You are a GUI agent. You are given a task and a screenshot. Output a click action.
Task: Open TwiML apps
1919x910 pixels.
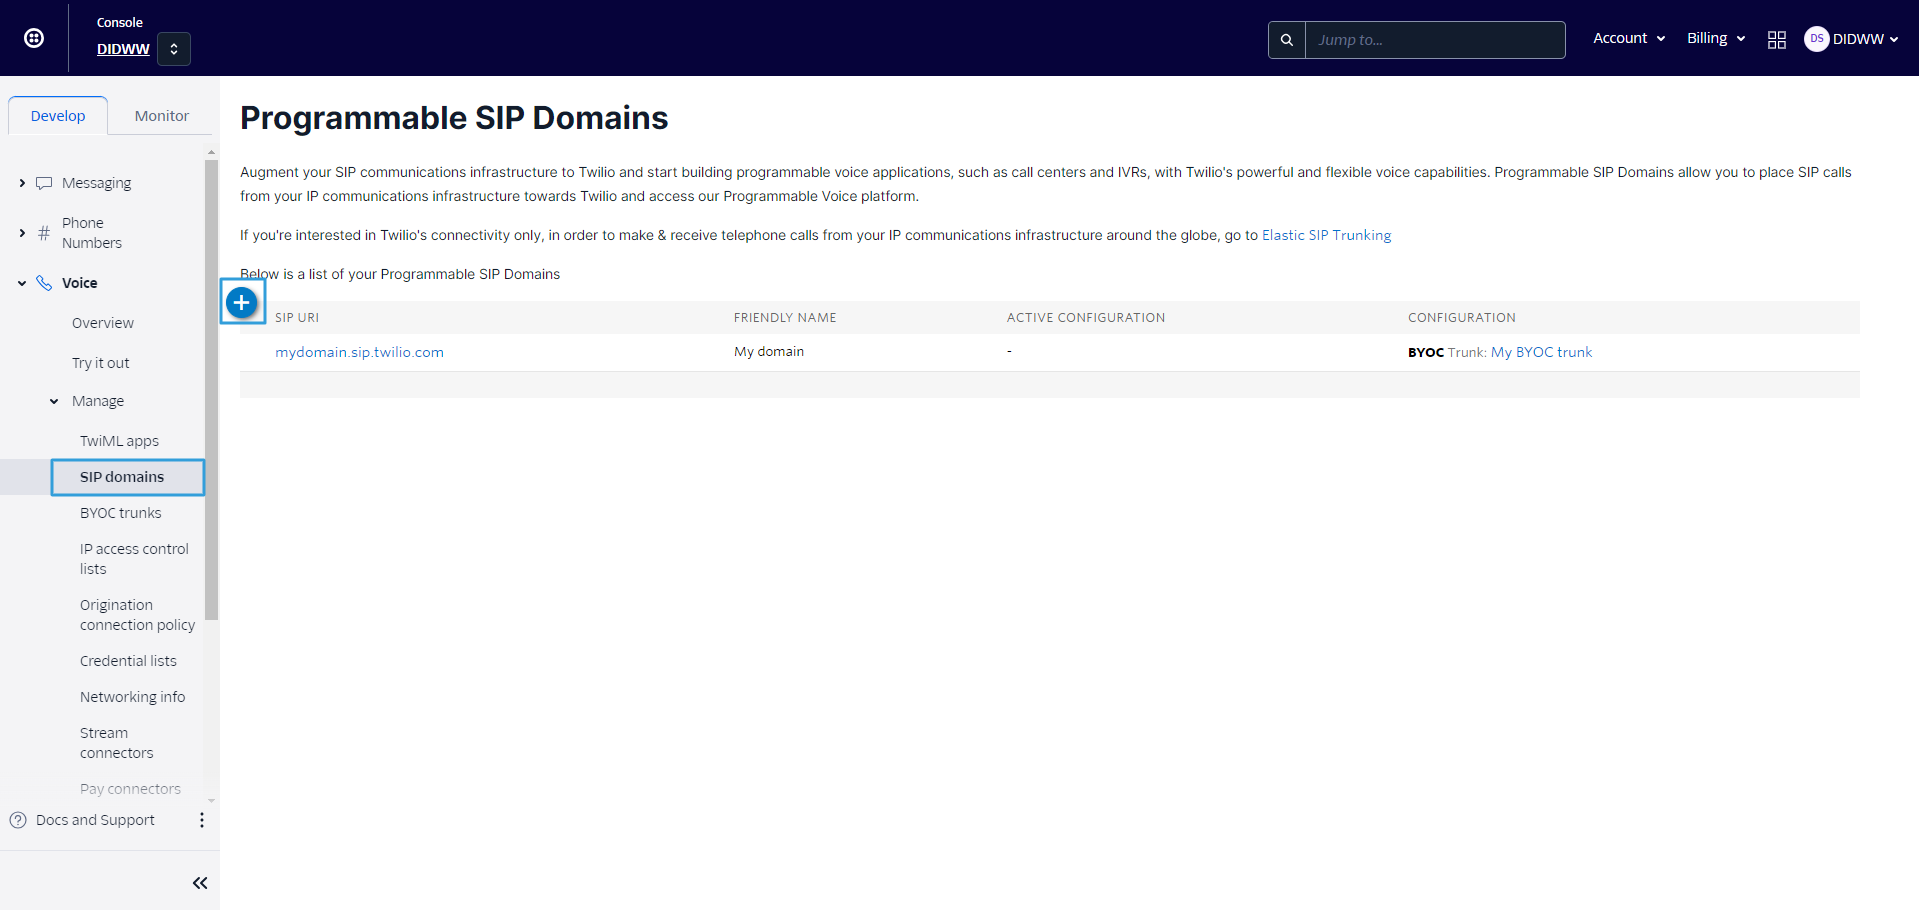pyautogui.click(x=119, y=441)
